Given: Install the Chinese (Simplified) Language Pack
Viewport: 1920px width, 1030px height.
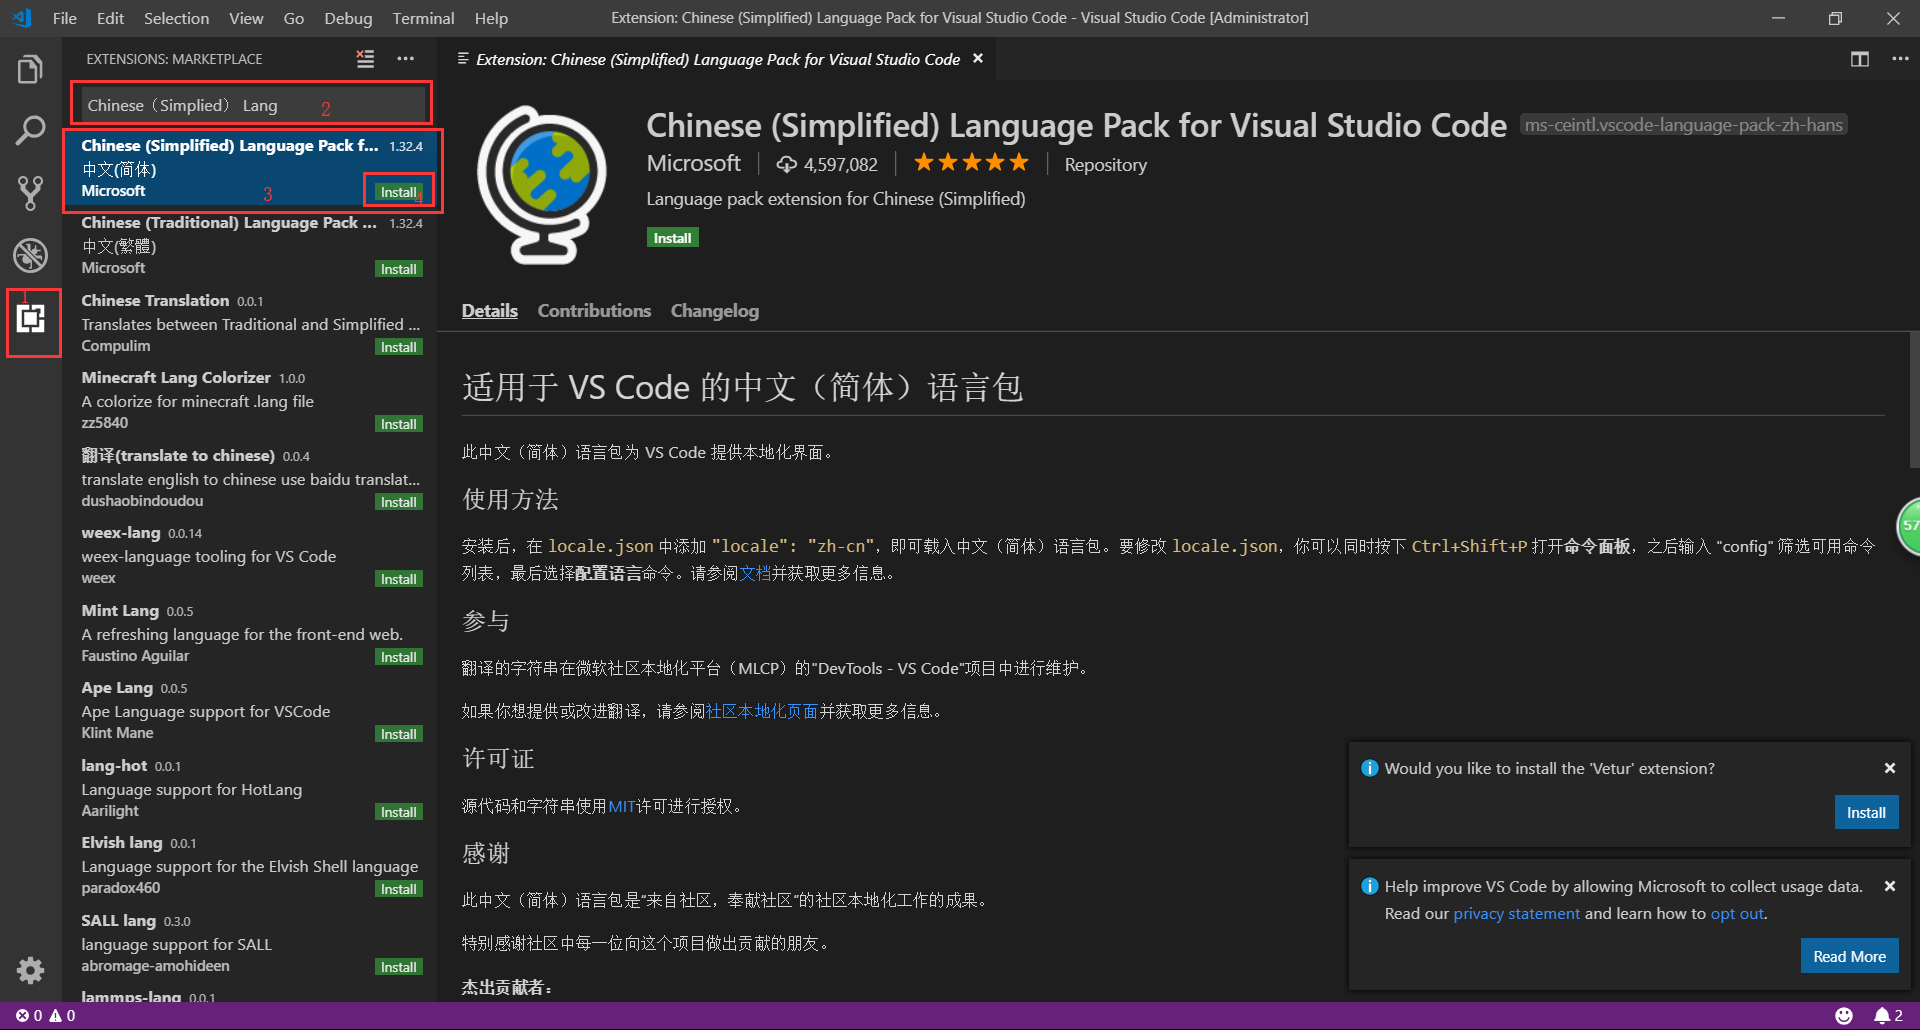Looking at the screenshot, I should click(398, 191).
